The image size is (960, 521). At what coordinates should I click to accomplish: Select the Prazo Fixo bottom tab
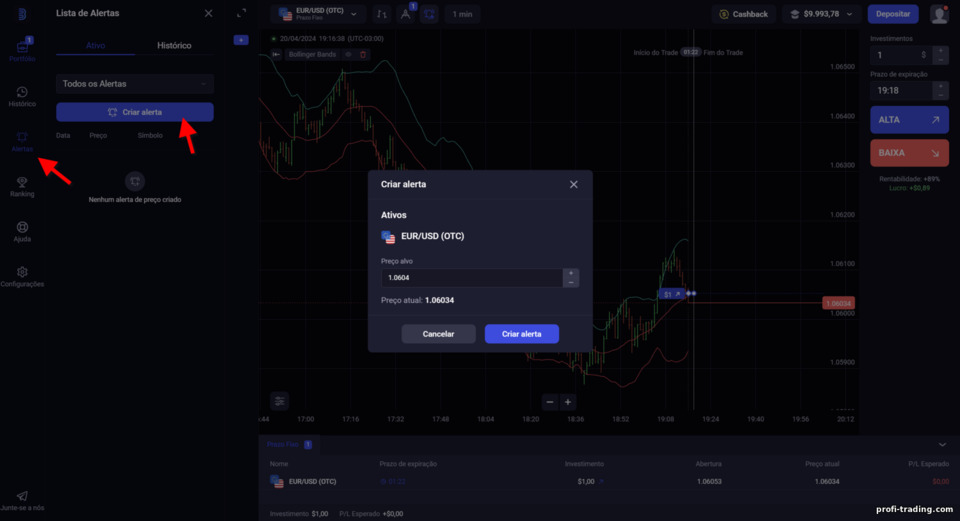(289, 444)
